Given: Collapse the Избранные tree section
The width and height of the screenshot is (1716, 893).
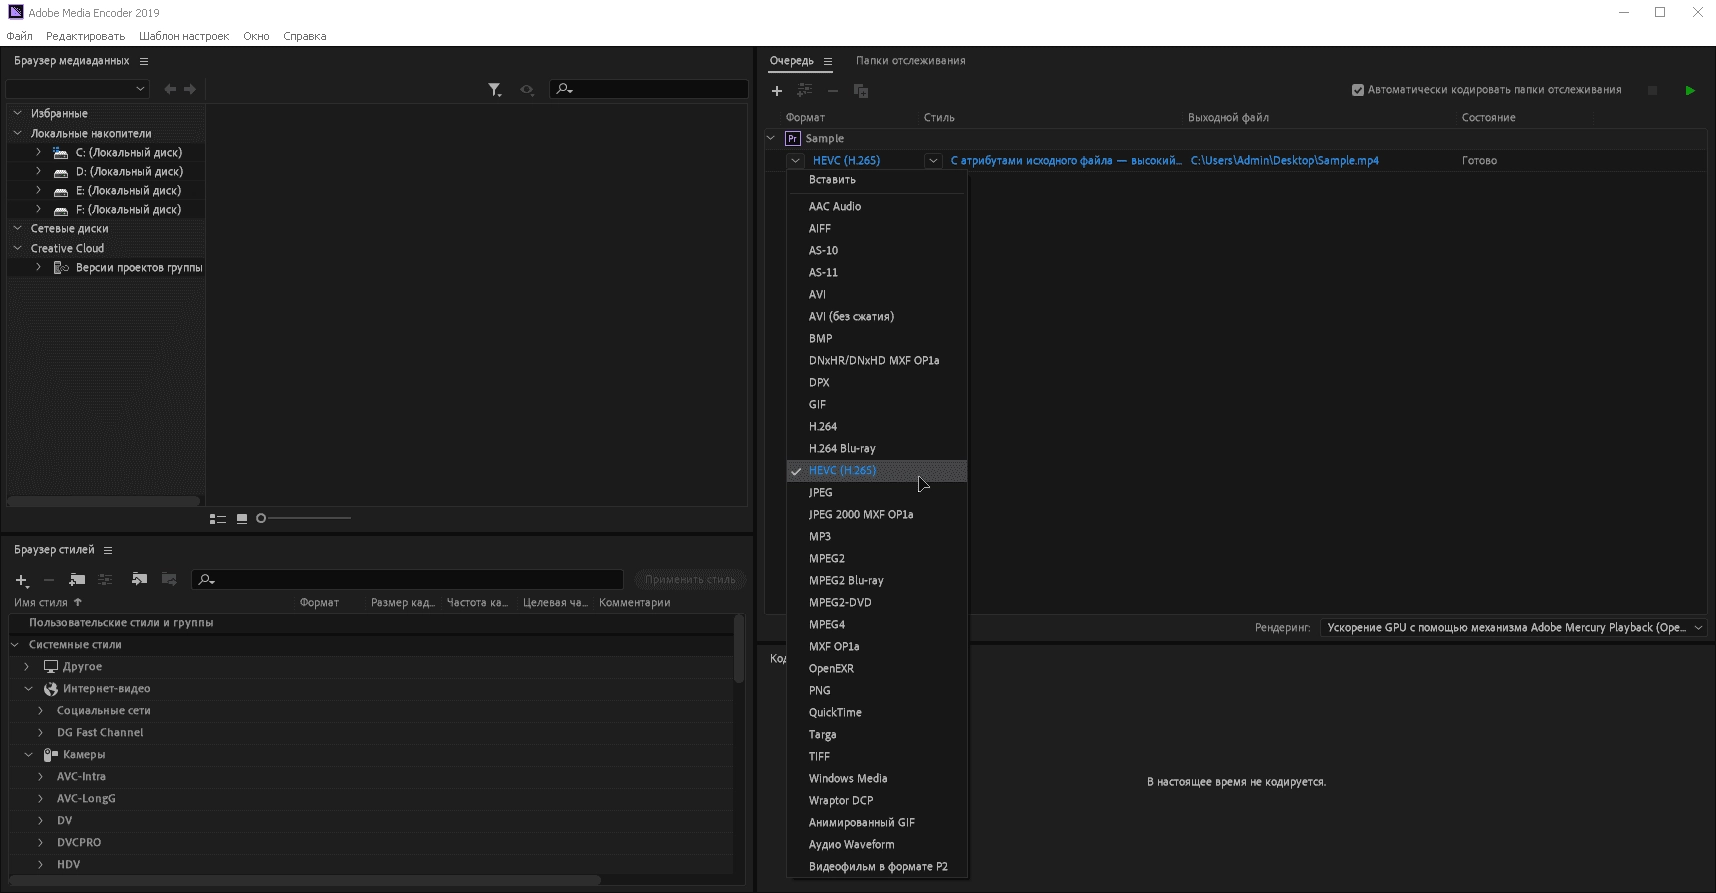Looking at the screenshot, I should pyautogui.click(x=17, y=113).
